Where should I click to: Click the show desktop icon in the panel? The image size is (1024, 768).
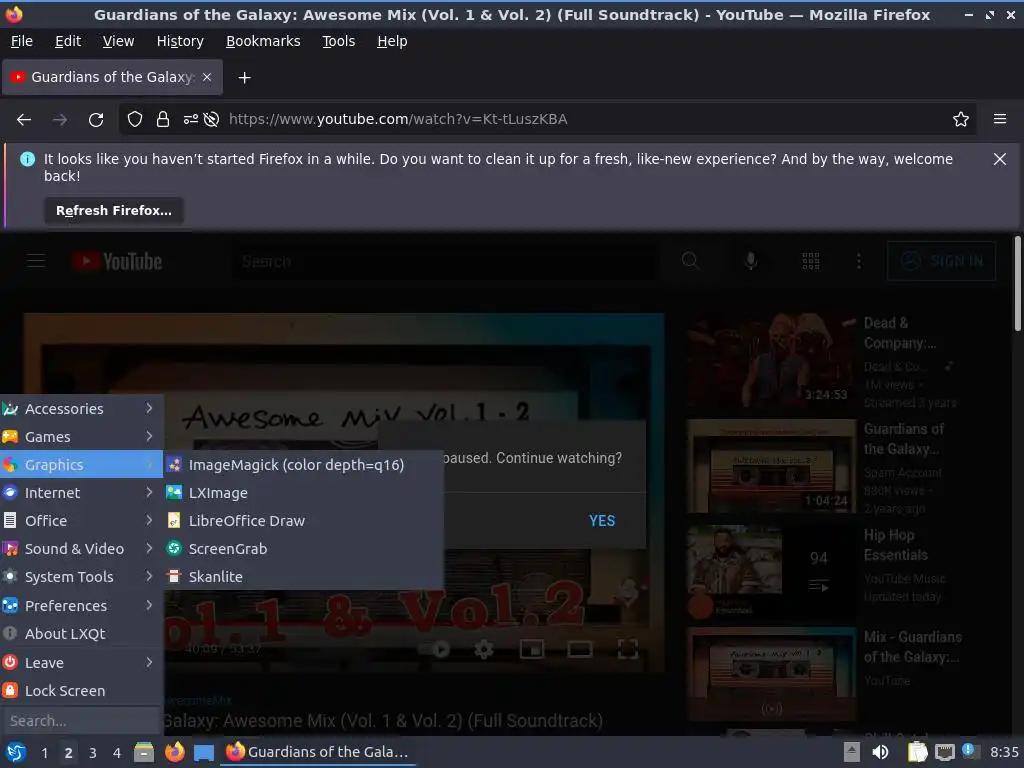pos(204,752)
